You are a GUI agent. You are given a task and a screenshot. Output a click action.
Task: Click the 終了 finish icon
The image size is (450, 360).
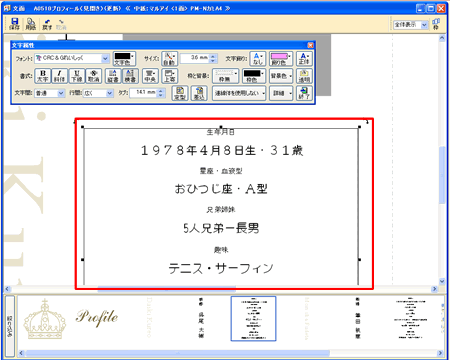pyautogui.click(x=304, y=93)
